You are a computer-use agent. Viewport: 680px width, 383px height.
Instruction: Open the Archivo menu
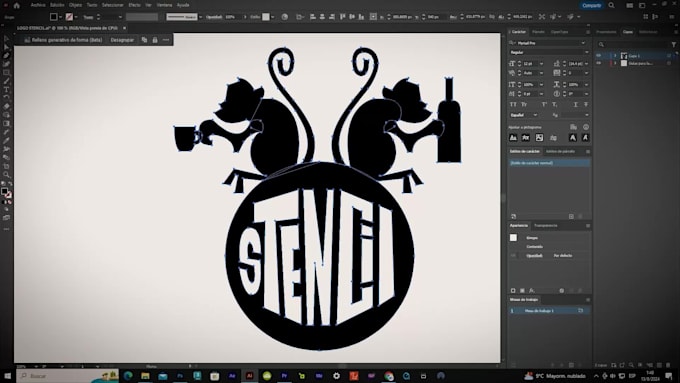(38, 5)
